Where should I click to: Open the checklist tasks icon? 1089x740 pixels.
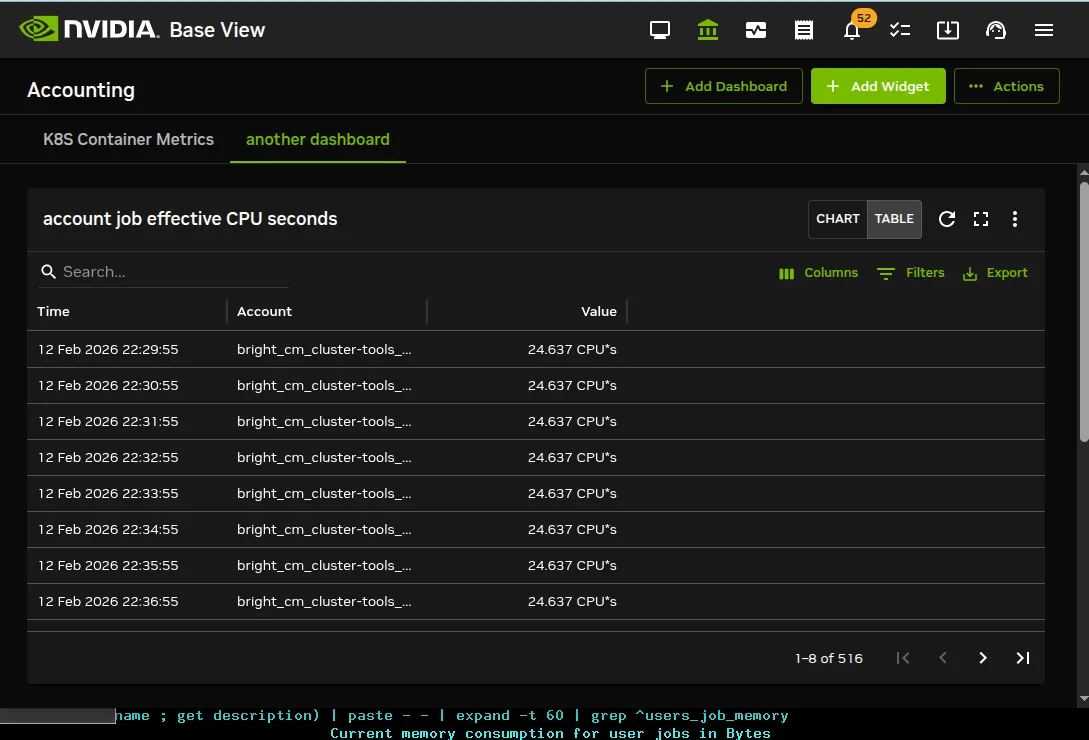click(x=900, y=30)
